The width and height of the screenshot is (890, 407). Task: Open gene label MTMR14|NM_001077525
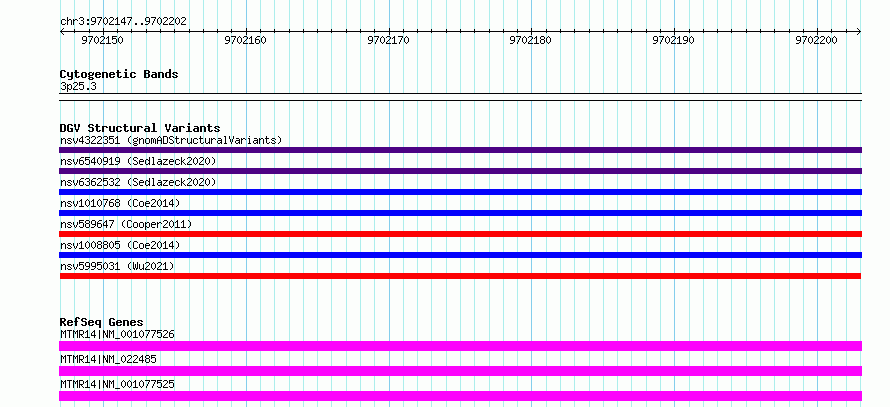point(117,384)
